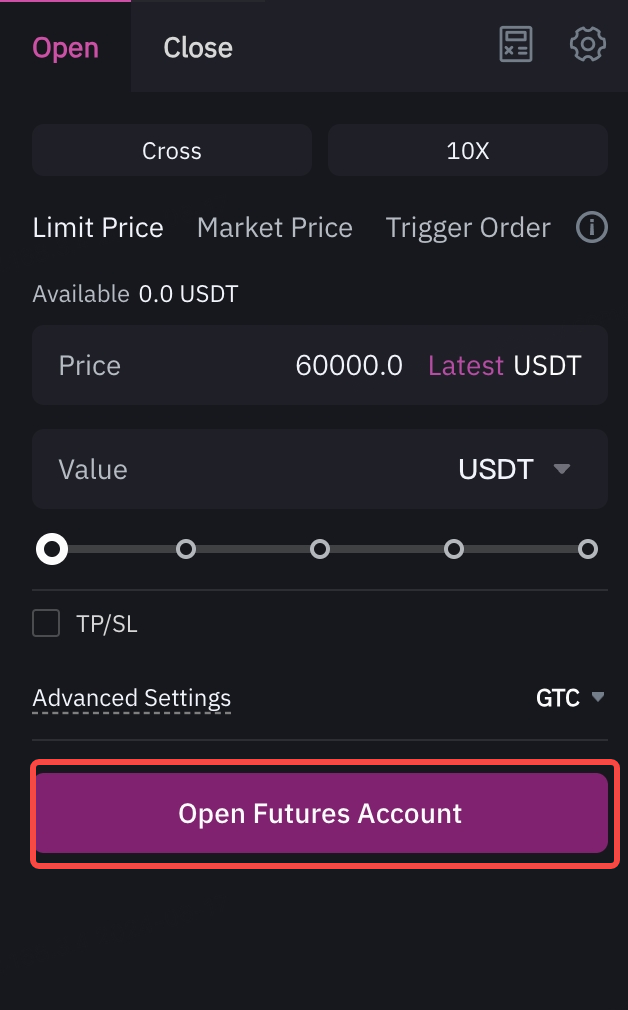Set slider to the last marker

[x=587, y=549]
